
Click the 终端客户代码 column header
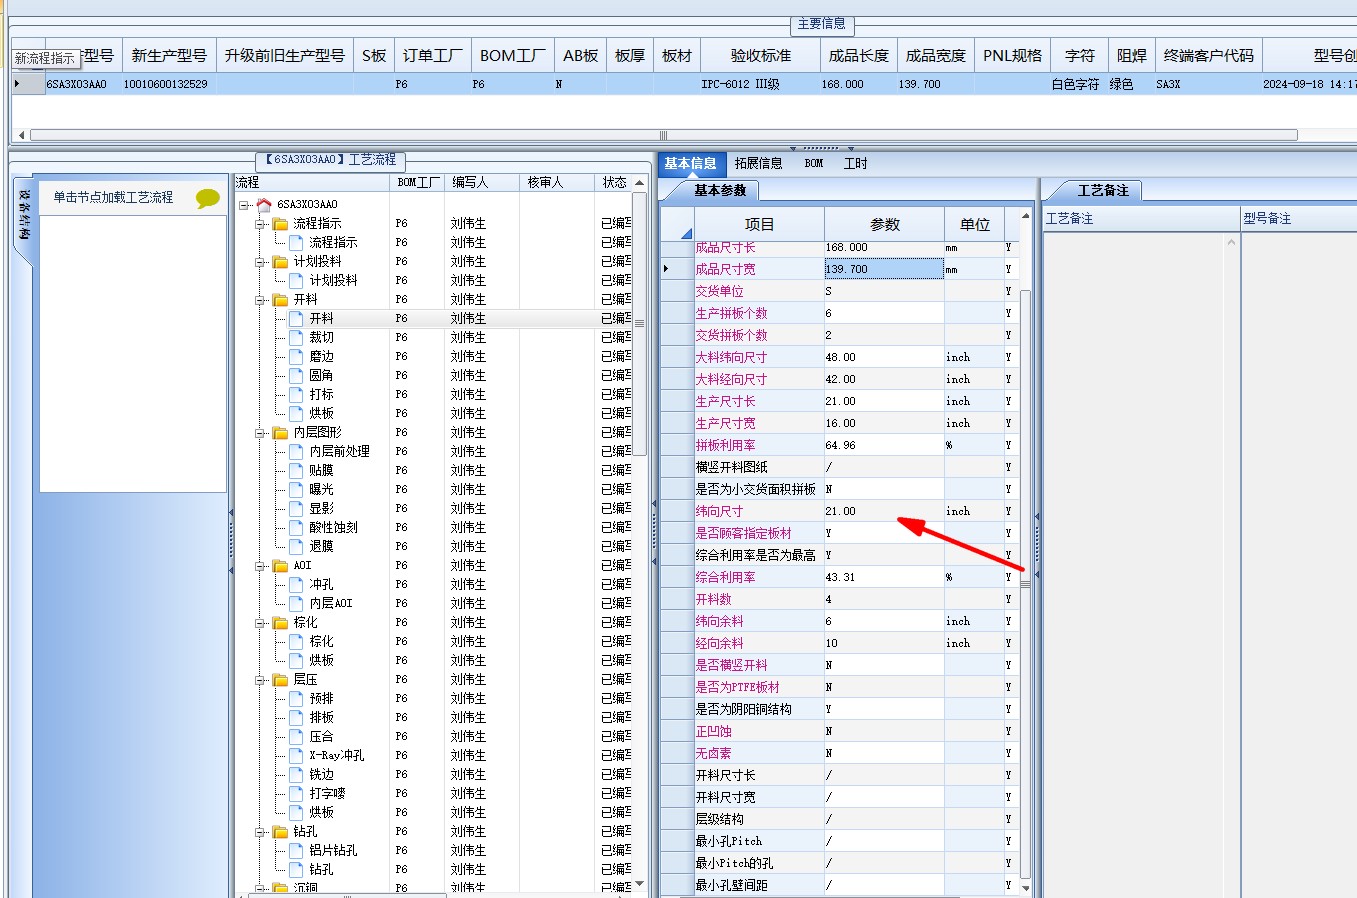coord(1208,56)
